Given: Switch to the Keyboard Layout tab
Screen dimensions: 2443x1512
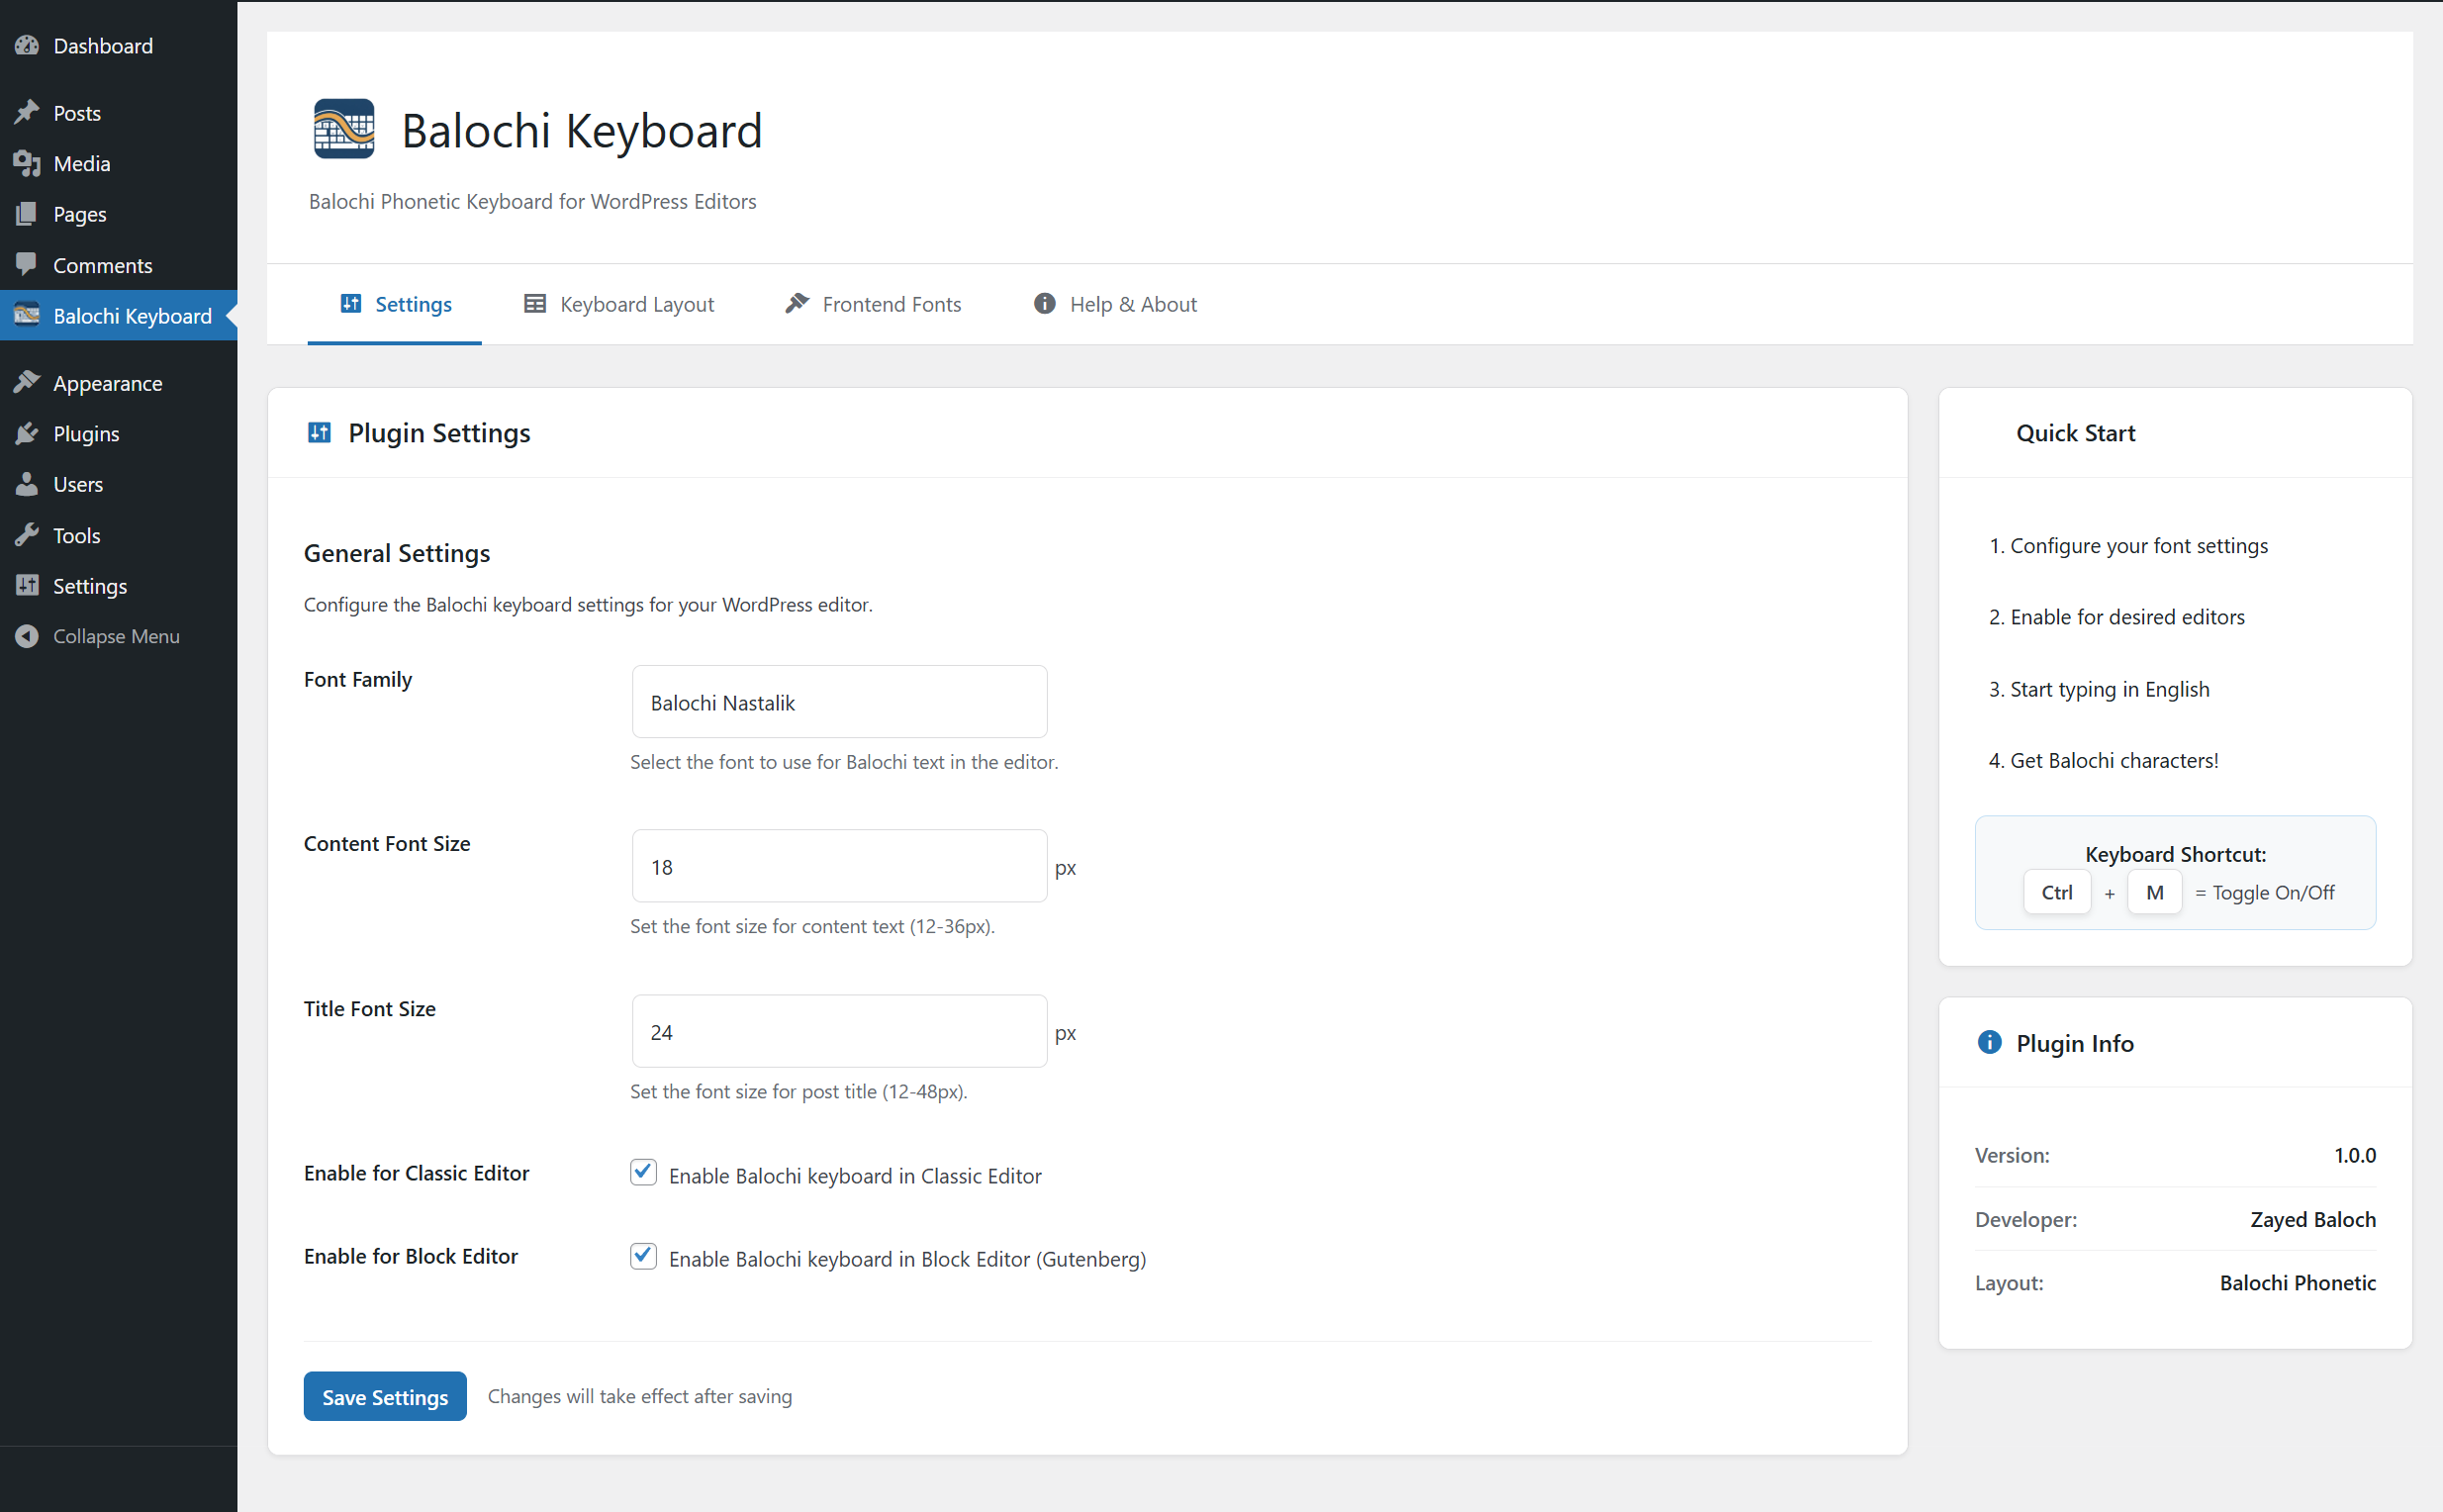Looking at the screenshot, I should [618, 304].
